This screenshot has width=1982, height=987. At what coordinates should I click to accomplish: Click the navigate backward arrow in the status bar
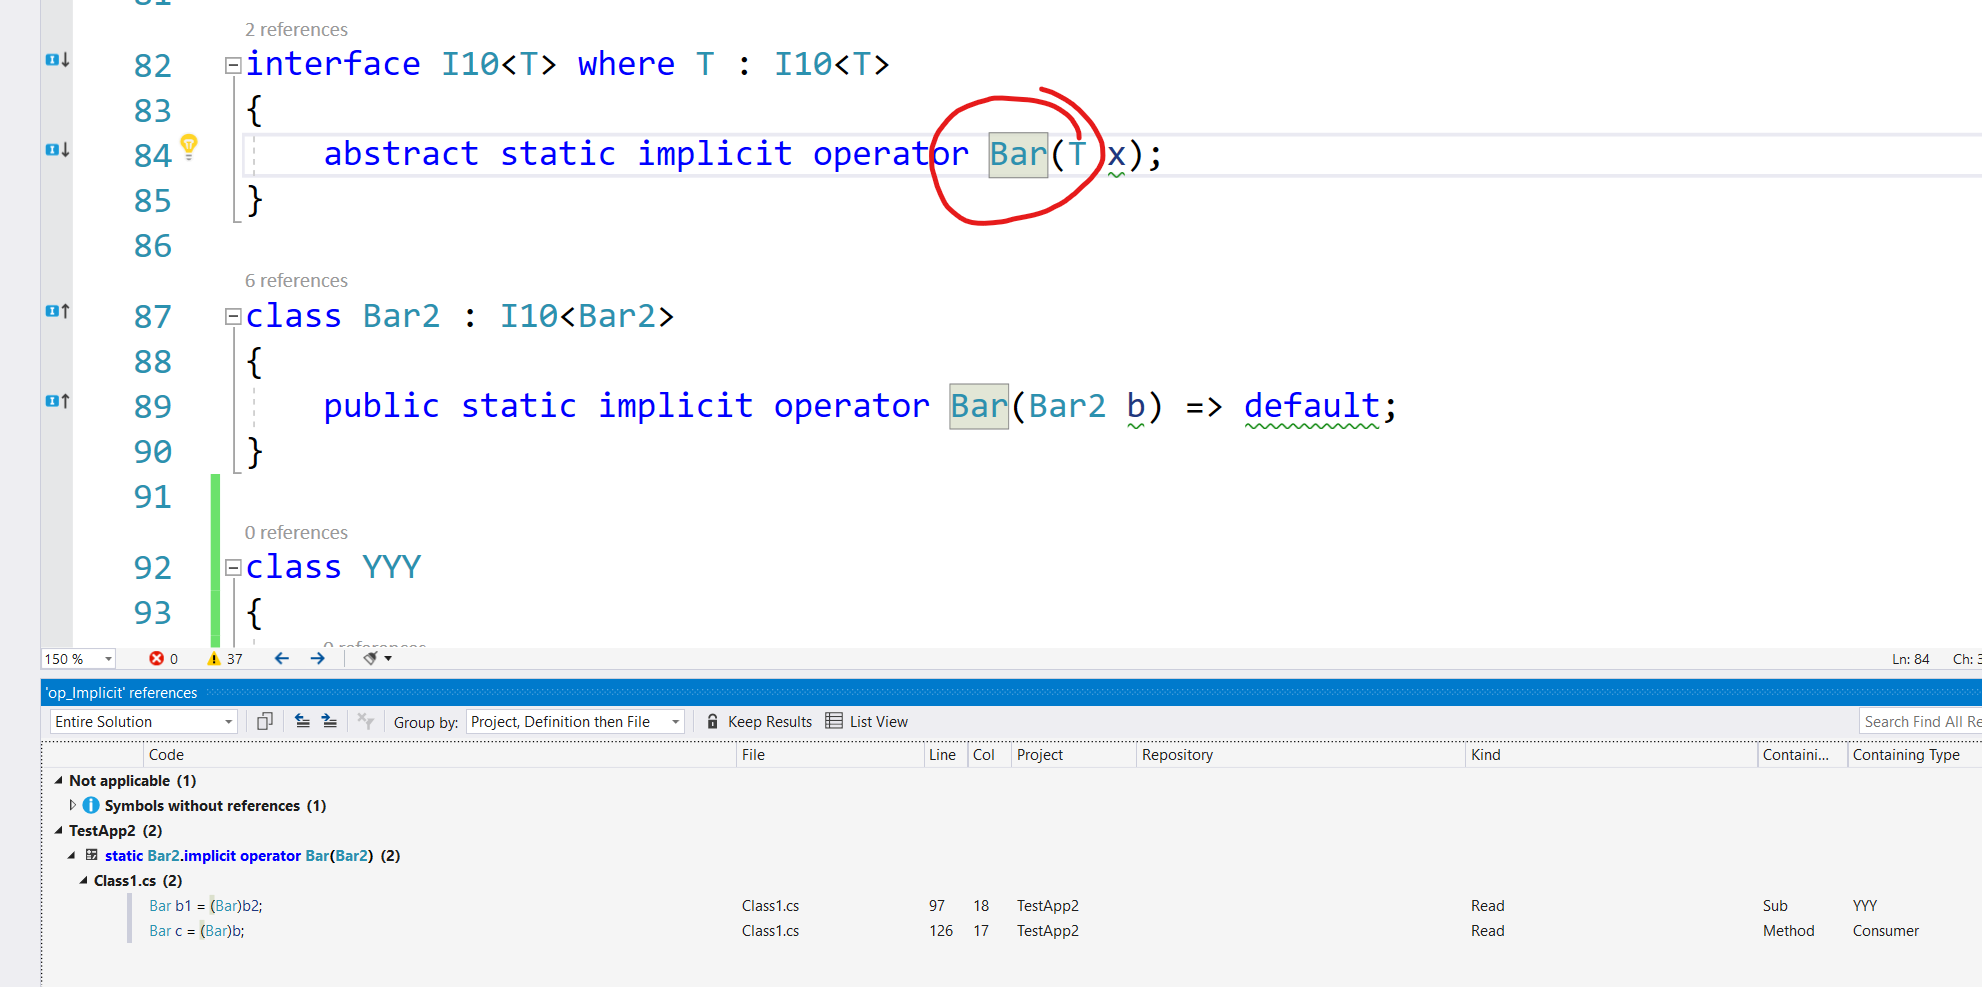coord(281,658)
